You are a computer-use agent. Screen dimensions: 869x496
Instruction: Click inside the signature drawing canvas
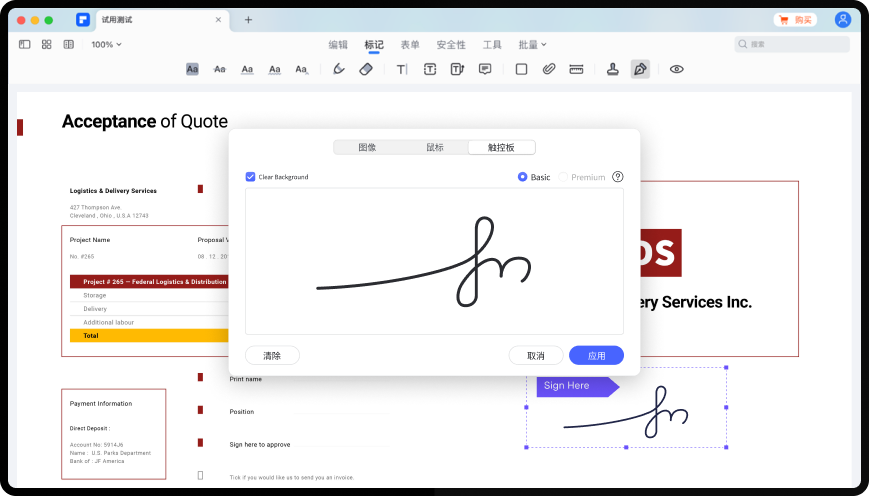point(434,262)
